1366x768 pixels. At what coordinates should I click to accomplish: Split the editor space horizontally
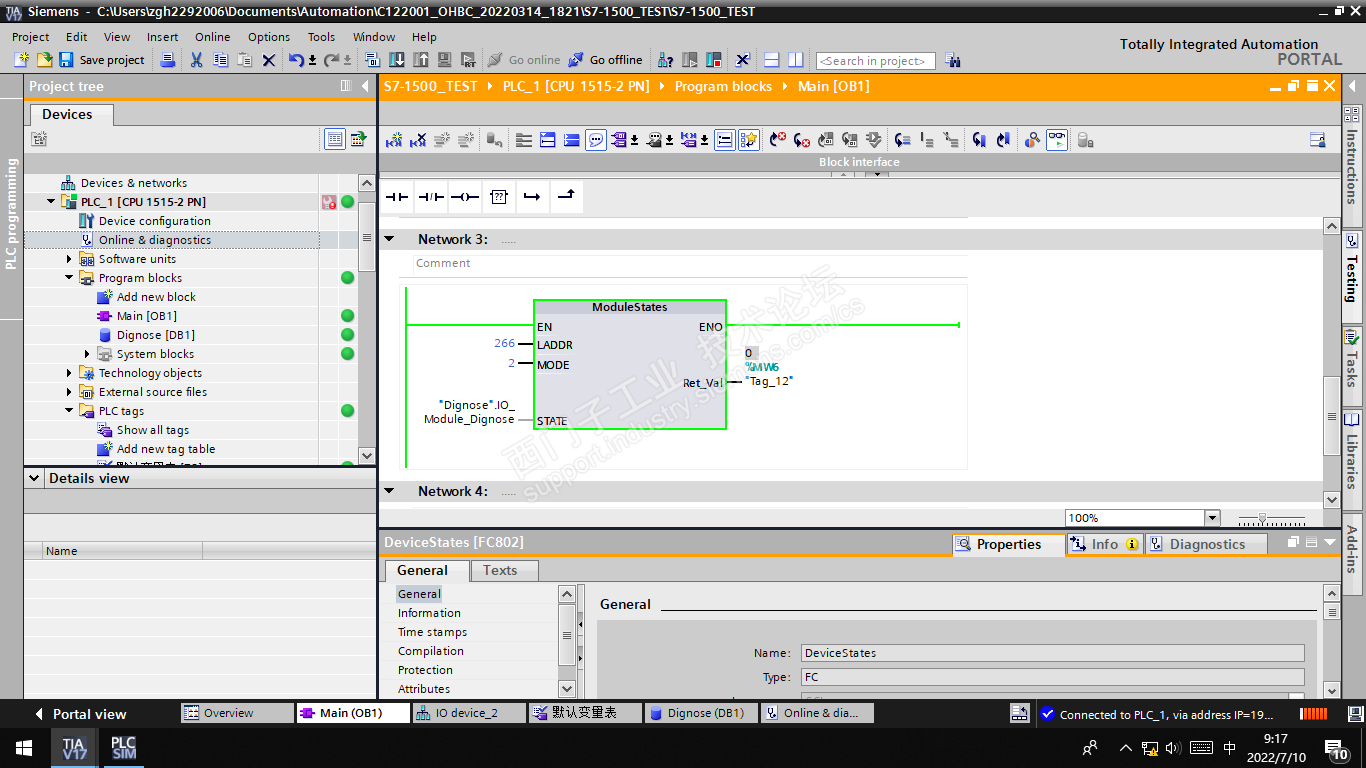[771, 60]
